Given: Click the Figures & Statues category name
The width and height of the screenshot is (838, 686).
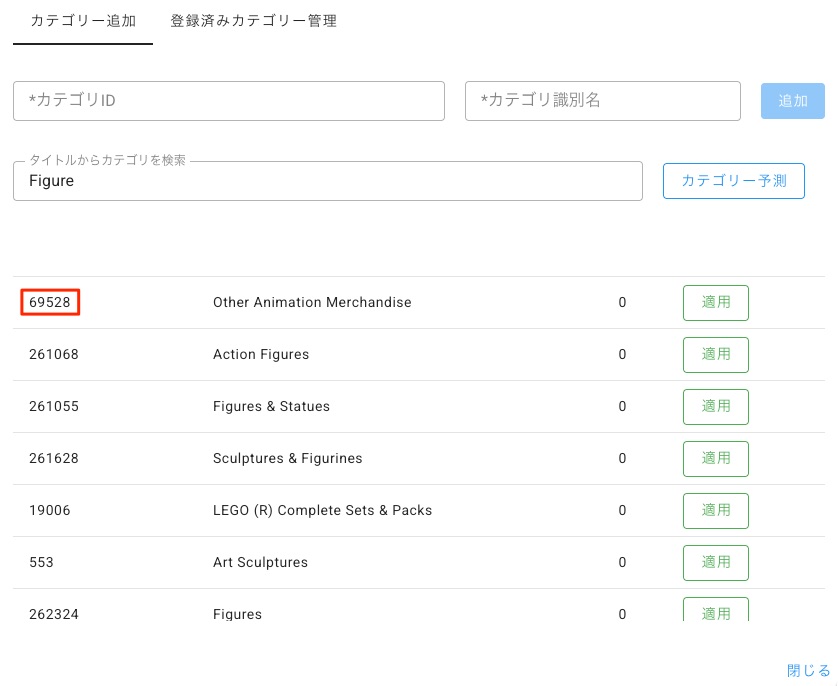Looking at the screenshot, I should click(x=271, y=406).
